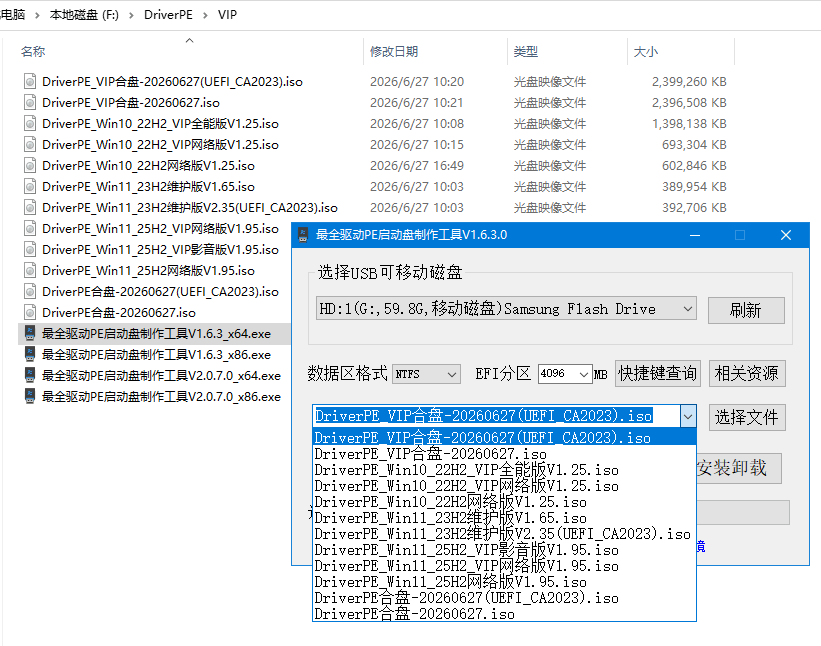The height and width of the screenshot is (646, 821).
Task: Click the 刷新 refresh button
Action: click(746, 310)
